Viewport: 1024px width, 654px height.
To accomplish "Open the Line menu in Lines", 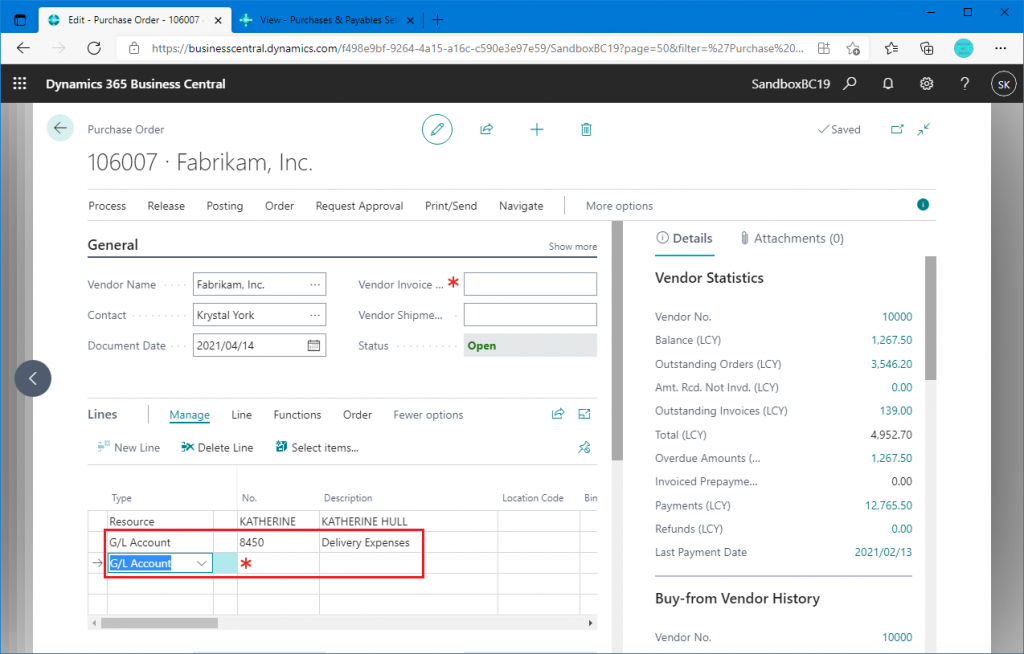I will [x=242, y=415].
